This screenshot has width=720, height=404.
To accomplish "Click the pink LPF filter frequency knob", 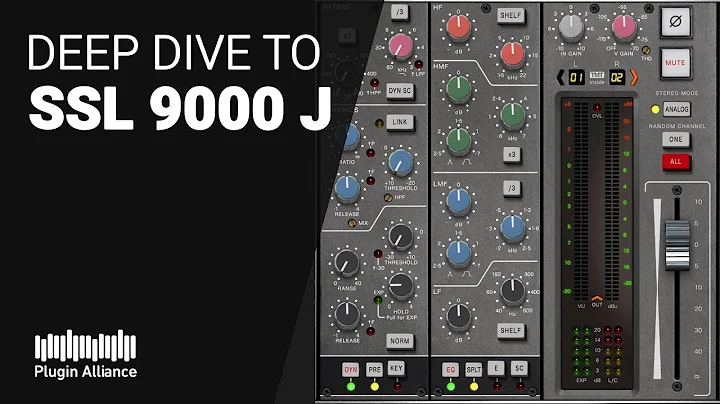I will [x=401, y=46].
